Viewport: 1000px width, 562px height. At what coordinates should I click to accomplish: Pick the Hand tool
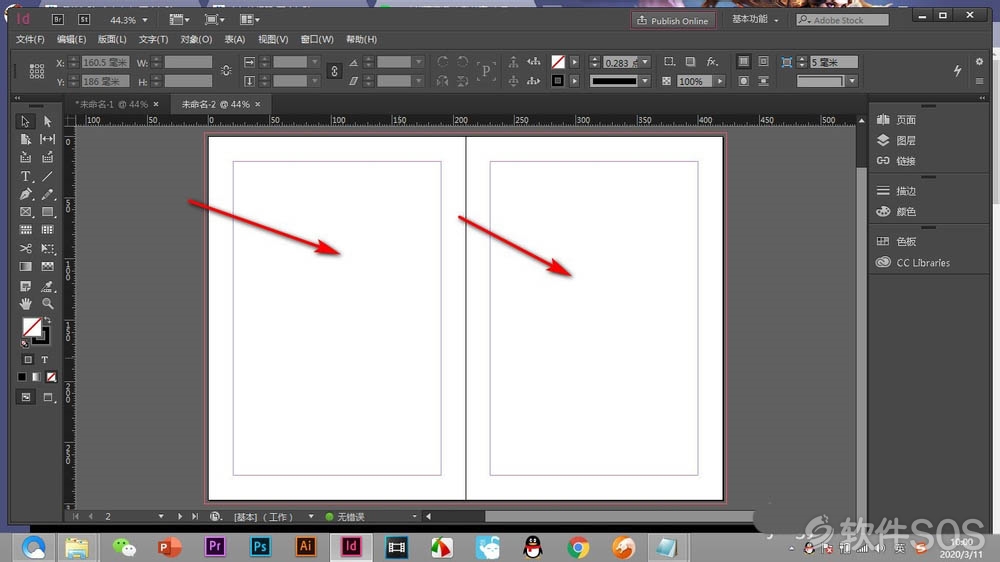[x=26, y=304]
